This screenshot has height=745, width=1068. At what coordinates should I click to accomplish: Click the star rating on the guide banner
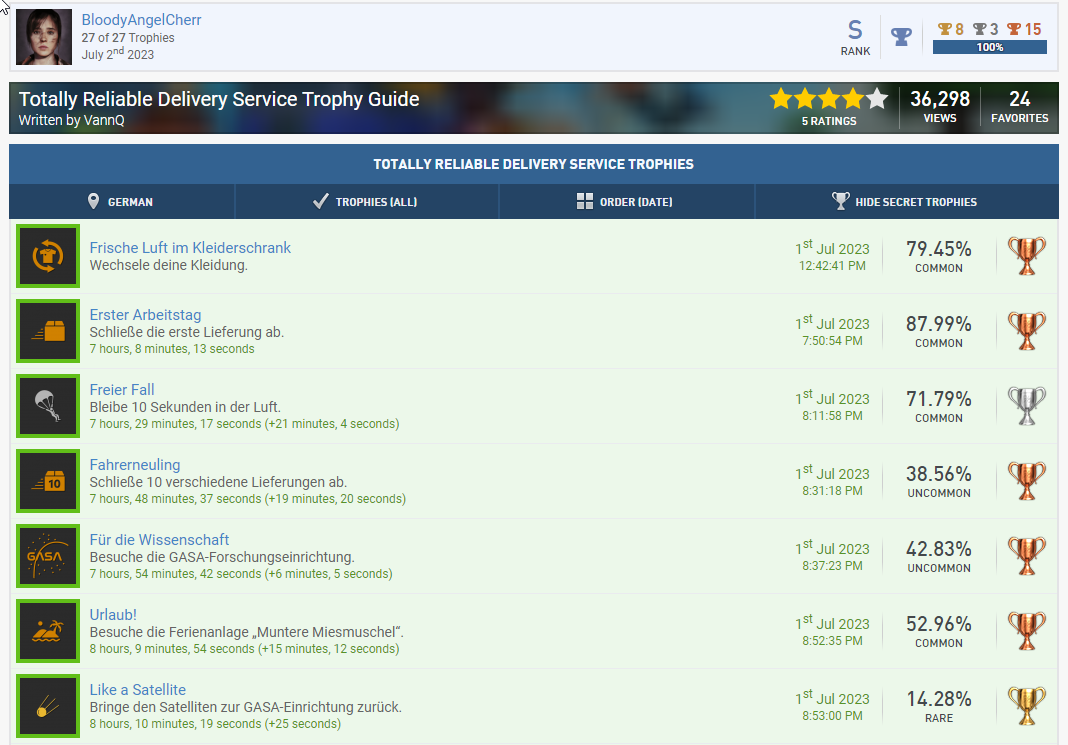828,99
